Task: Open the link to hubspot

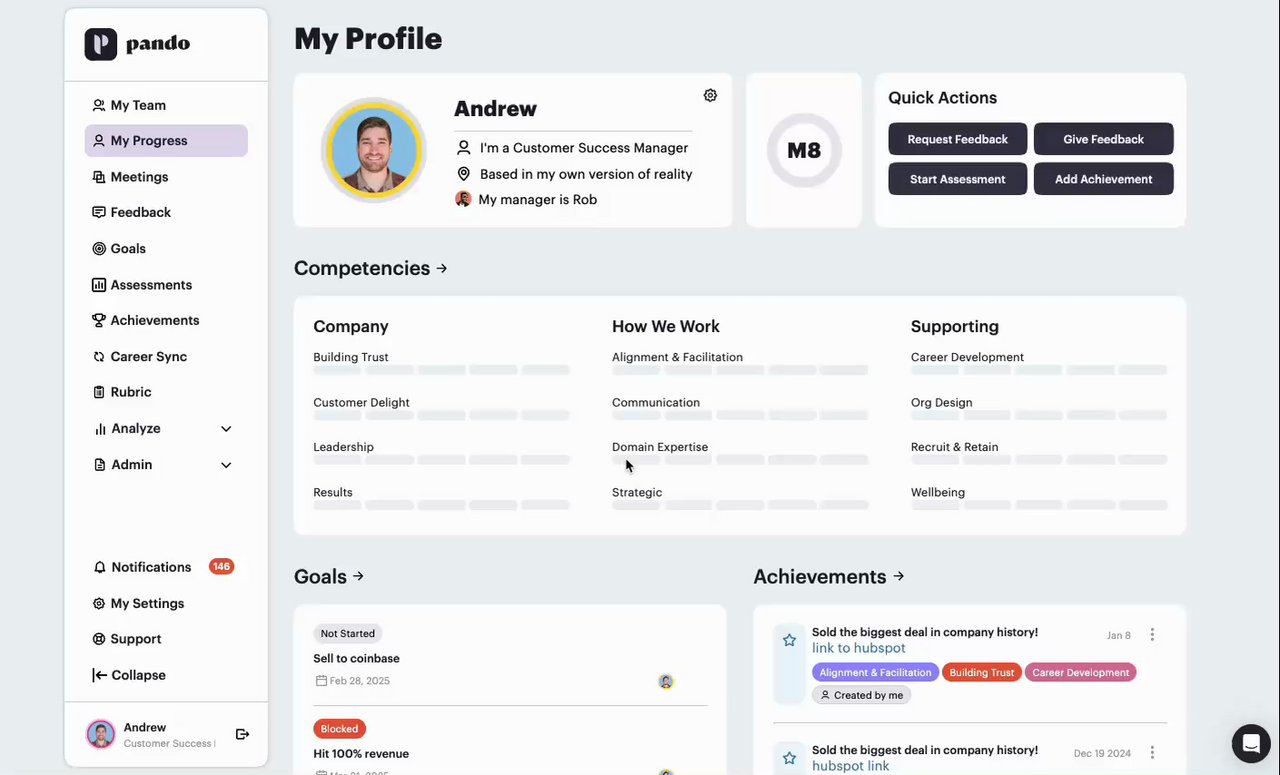Action: tap(858, 648)
